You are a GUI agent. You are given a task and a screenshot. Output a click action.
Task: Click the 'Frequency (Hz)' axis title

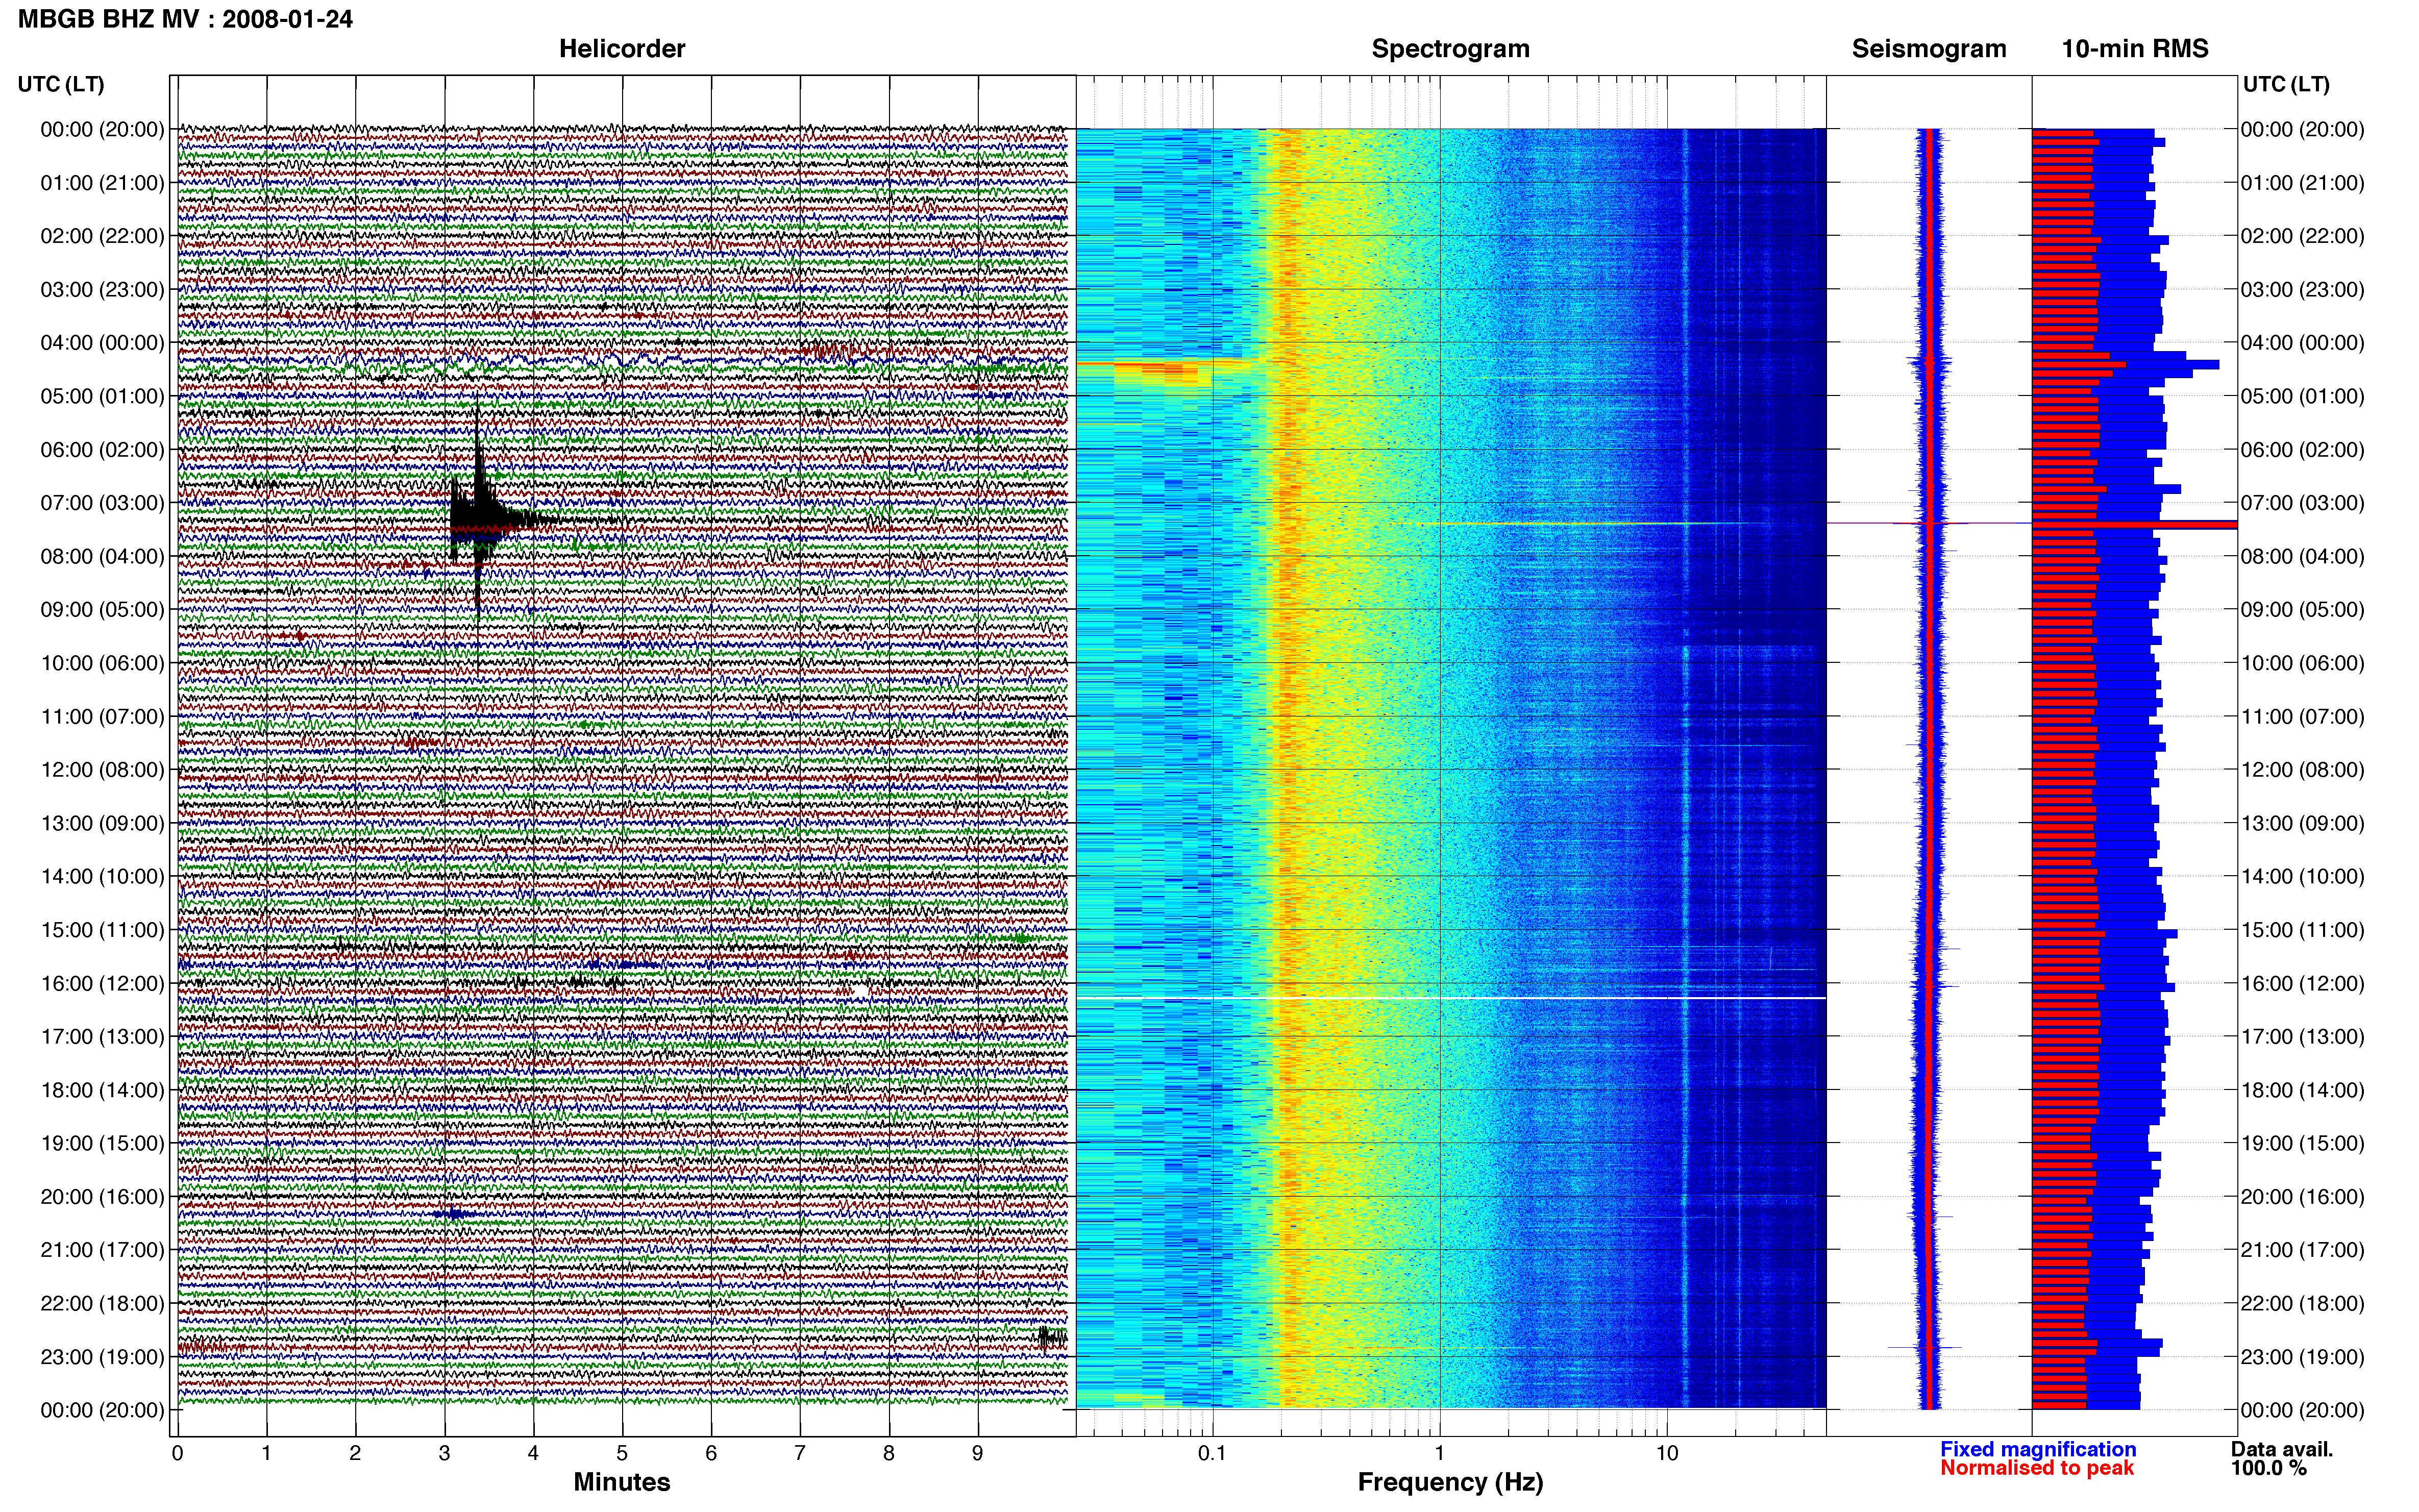coord(1450,1482)
